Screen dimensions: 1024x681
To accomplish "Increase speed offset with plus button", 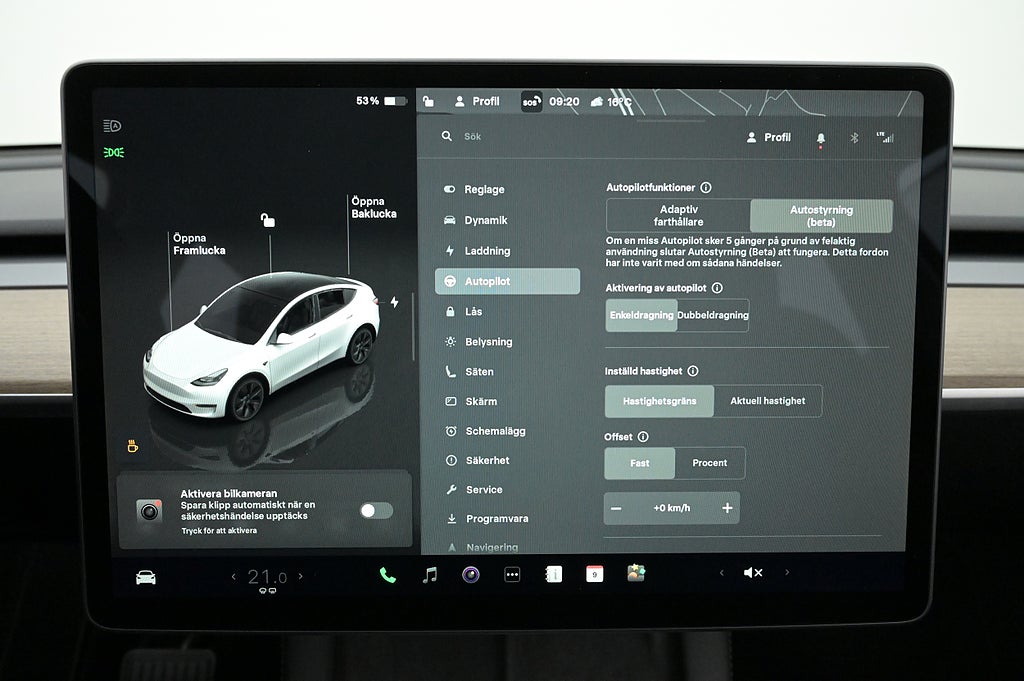I will pos(727,508).
